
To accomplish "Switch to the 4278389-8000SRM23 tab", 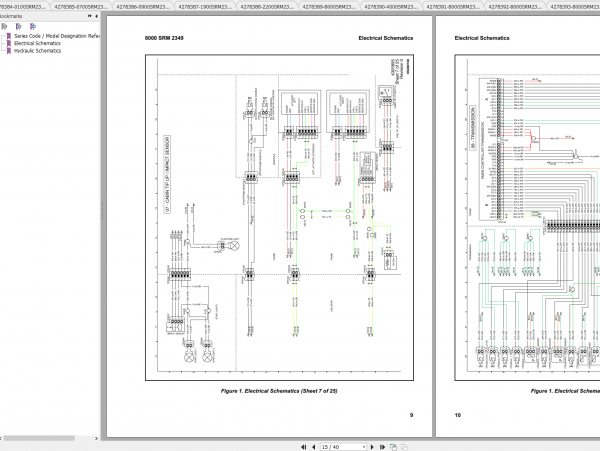I will 329,7.
